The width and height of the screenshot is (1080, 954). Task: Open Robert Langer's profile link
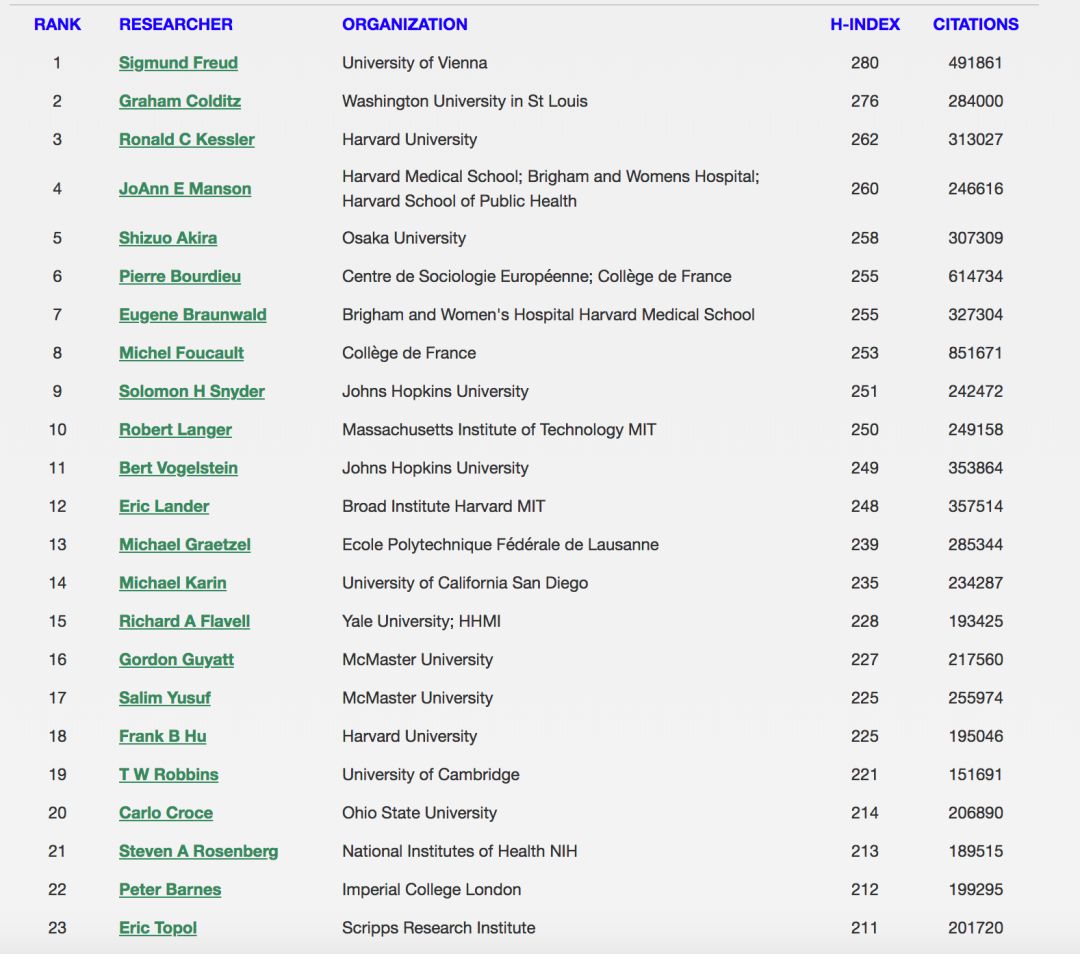pyautogui.click(x=175, y=430)
